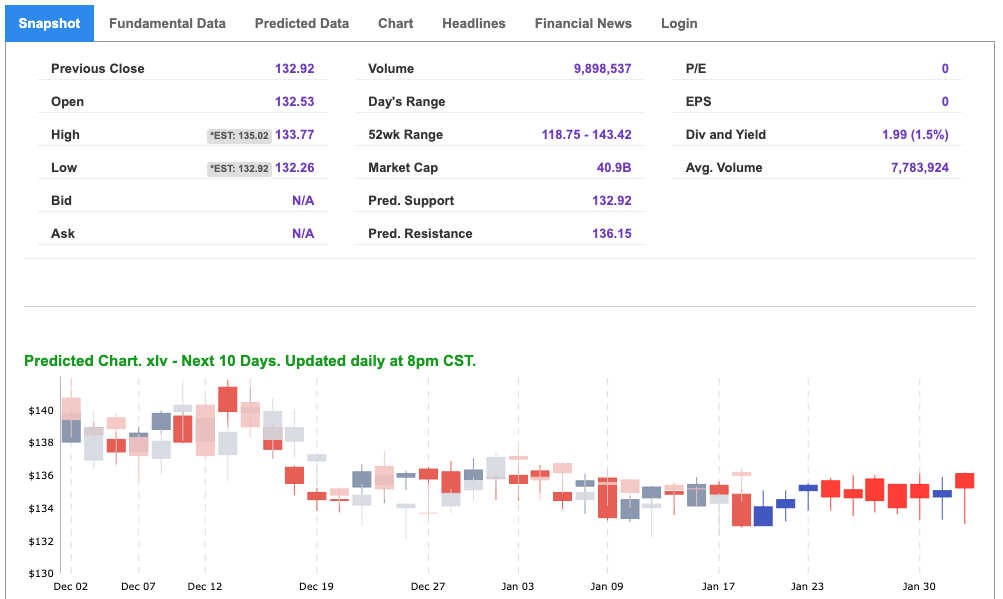Click the Predicted Chart xlv heading

point(249,361)
